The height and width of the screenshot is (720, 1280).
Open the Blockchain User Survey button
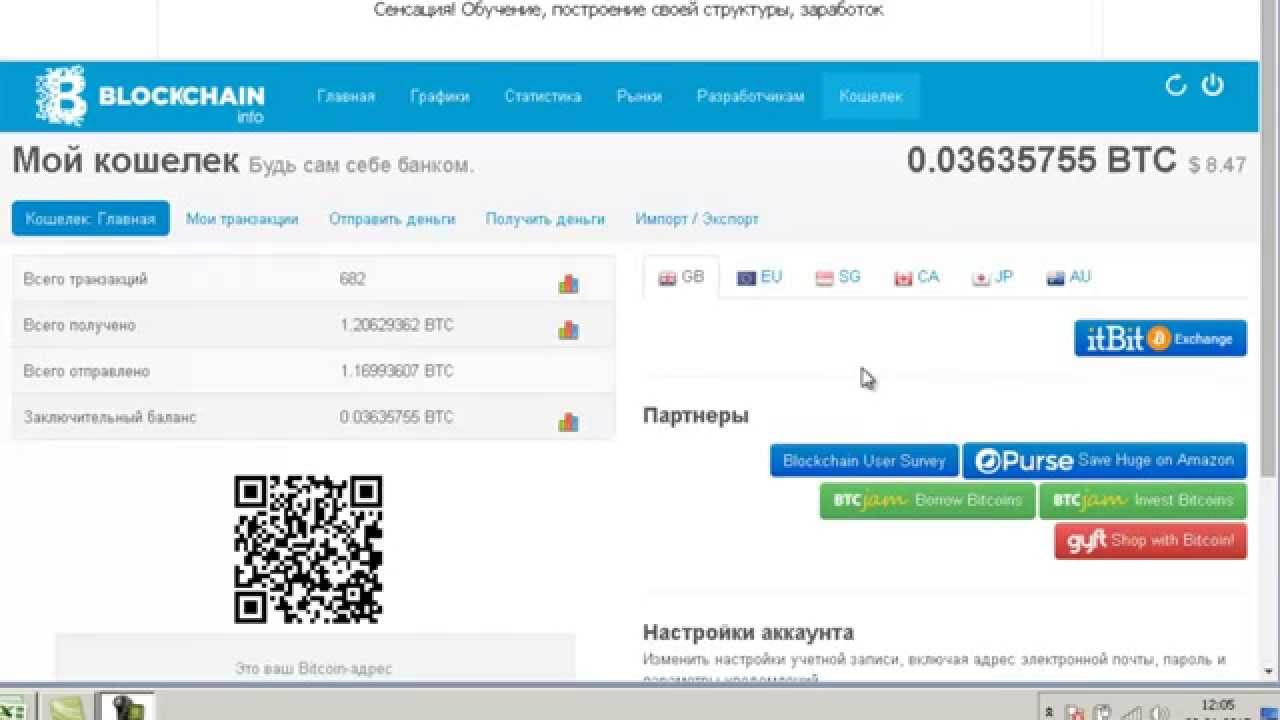[864, 461]
